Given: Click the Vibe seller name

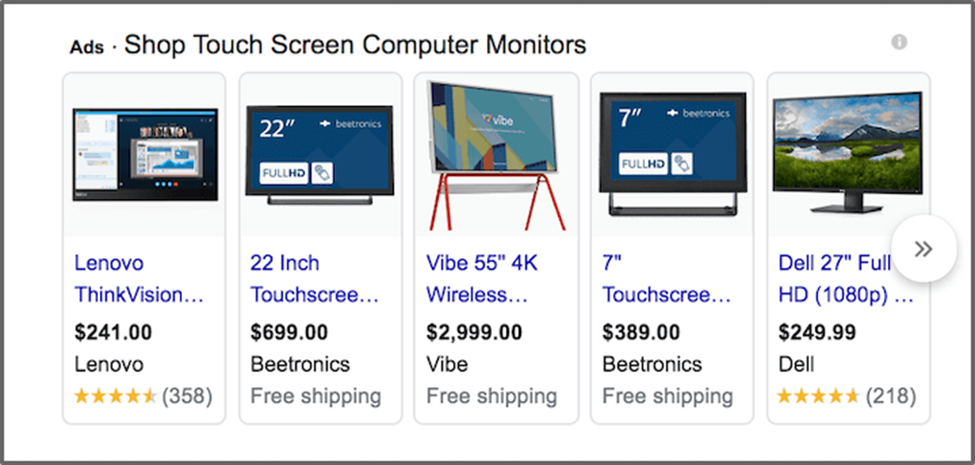Looking at the screenshot, I should click(x=448, y=364).
